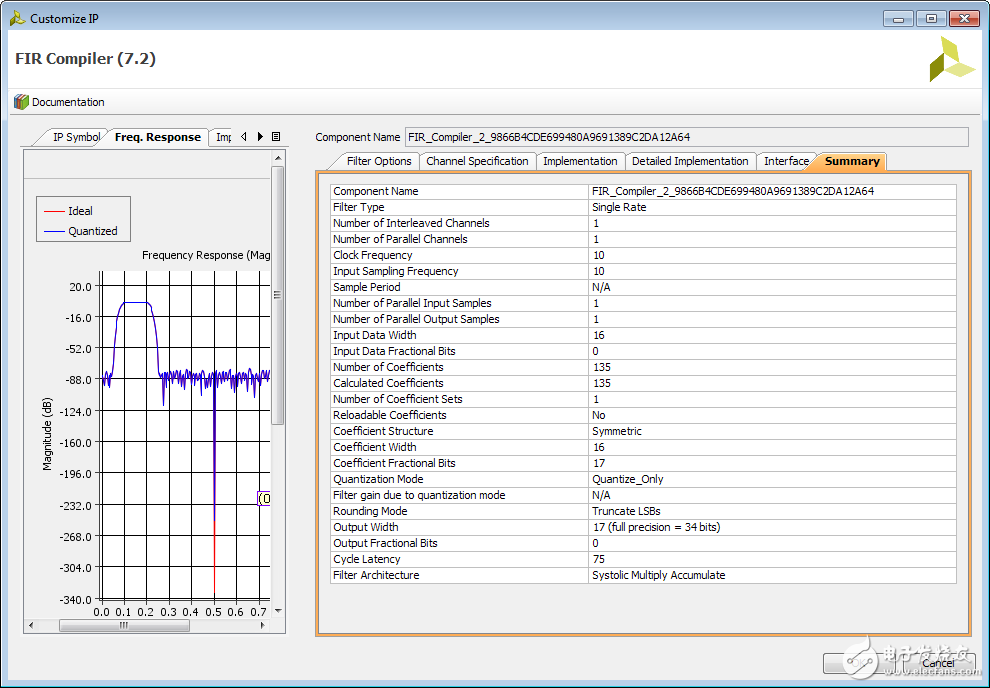Select the Freq. Response tab
The height and width of the screenshot is (688, 990).
157,137
